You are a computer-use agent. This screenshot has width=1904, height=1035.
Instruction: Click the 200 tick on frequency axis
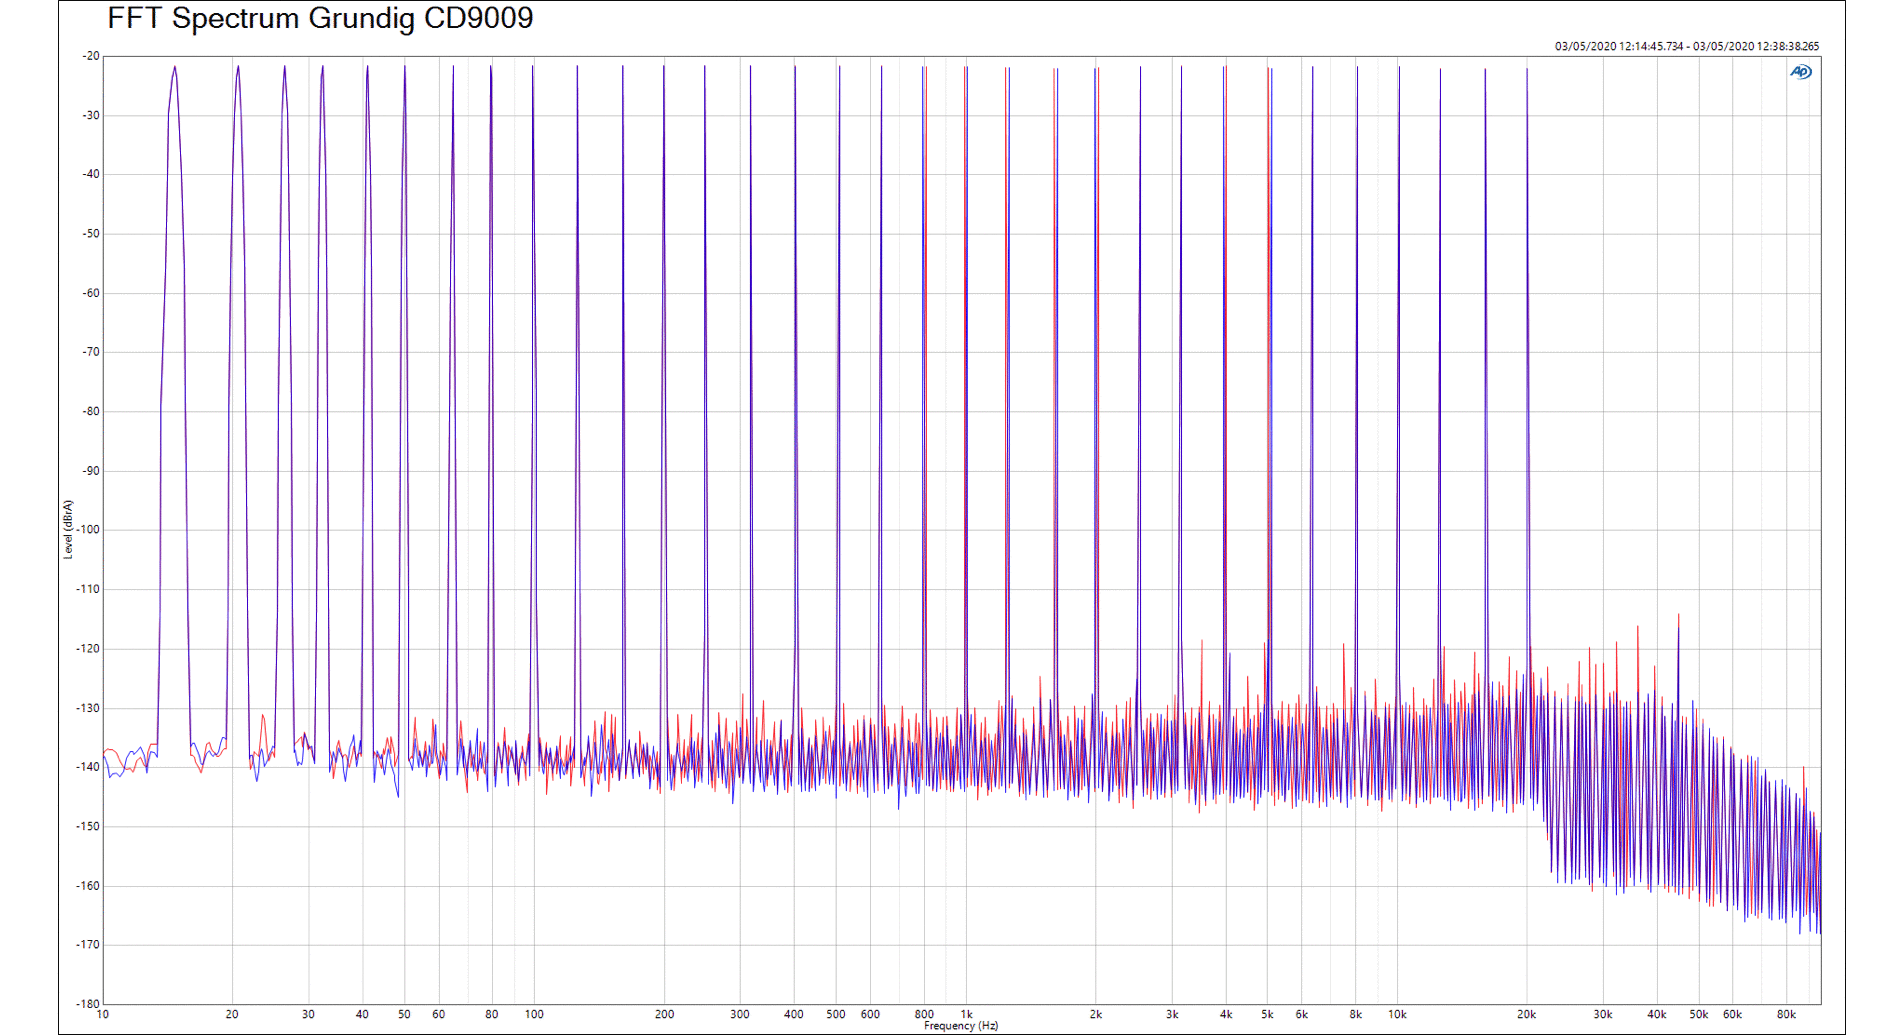coord(664,1014)
